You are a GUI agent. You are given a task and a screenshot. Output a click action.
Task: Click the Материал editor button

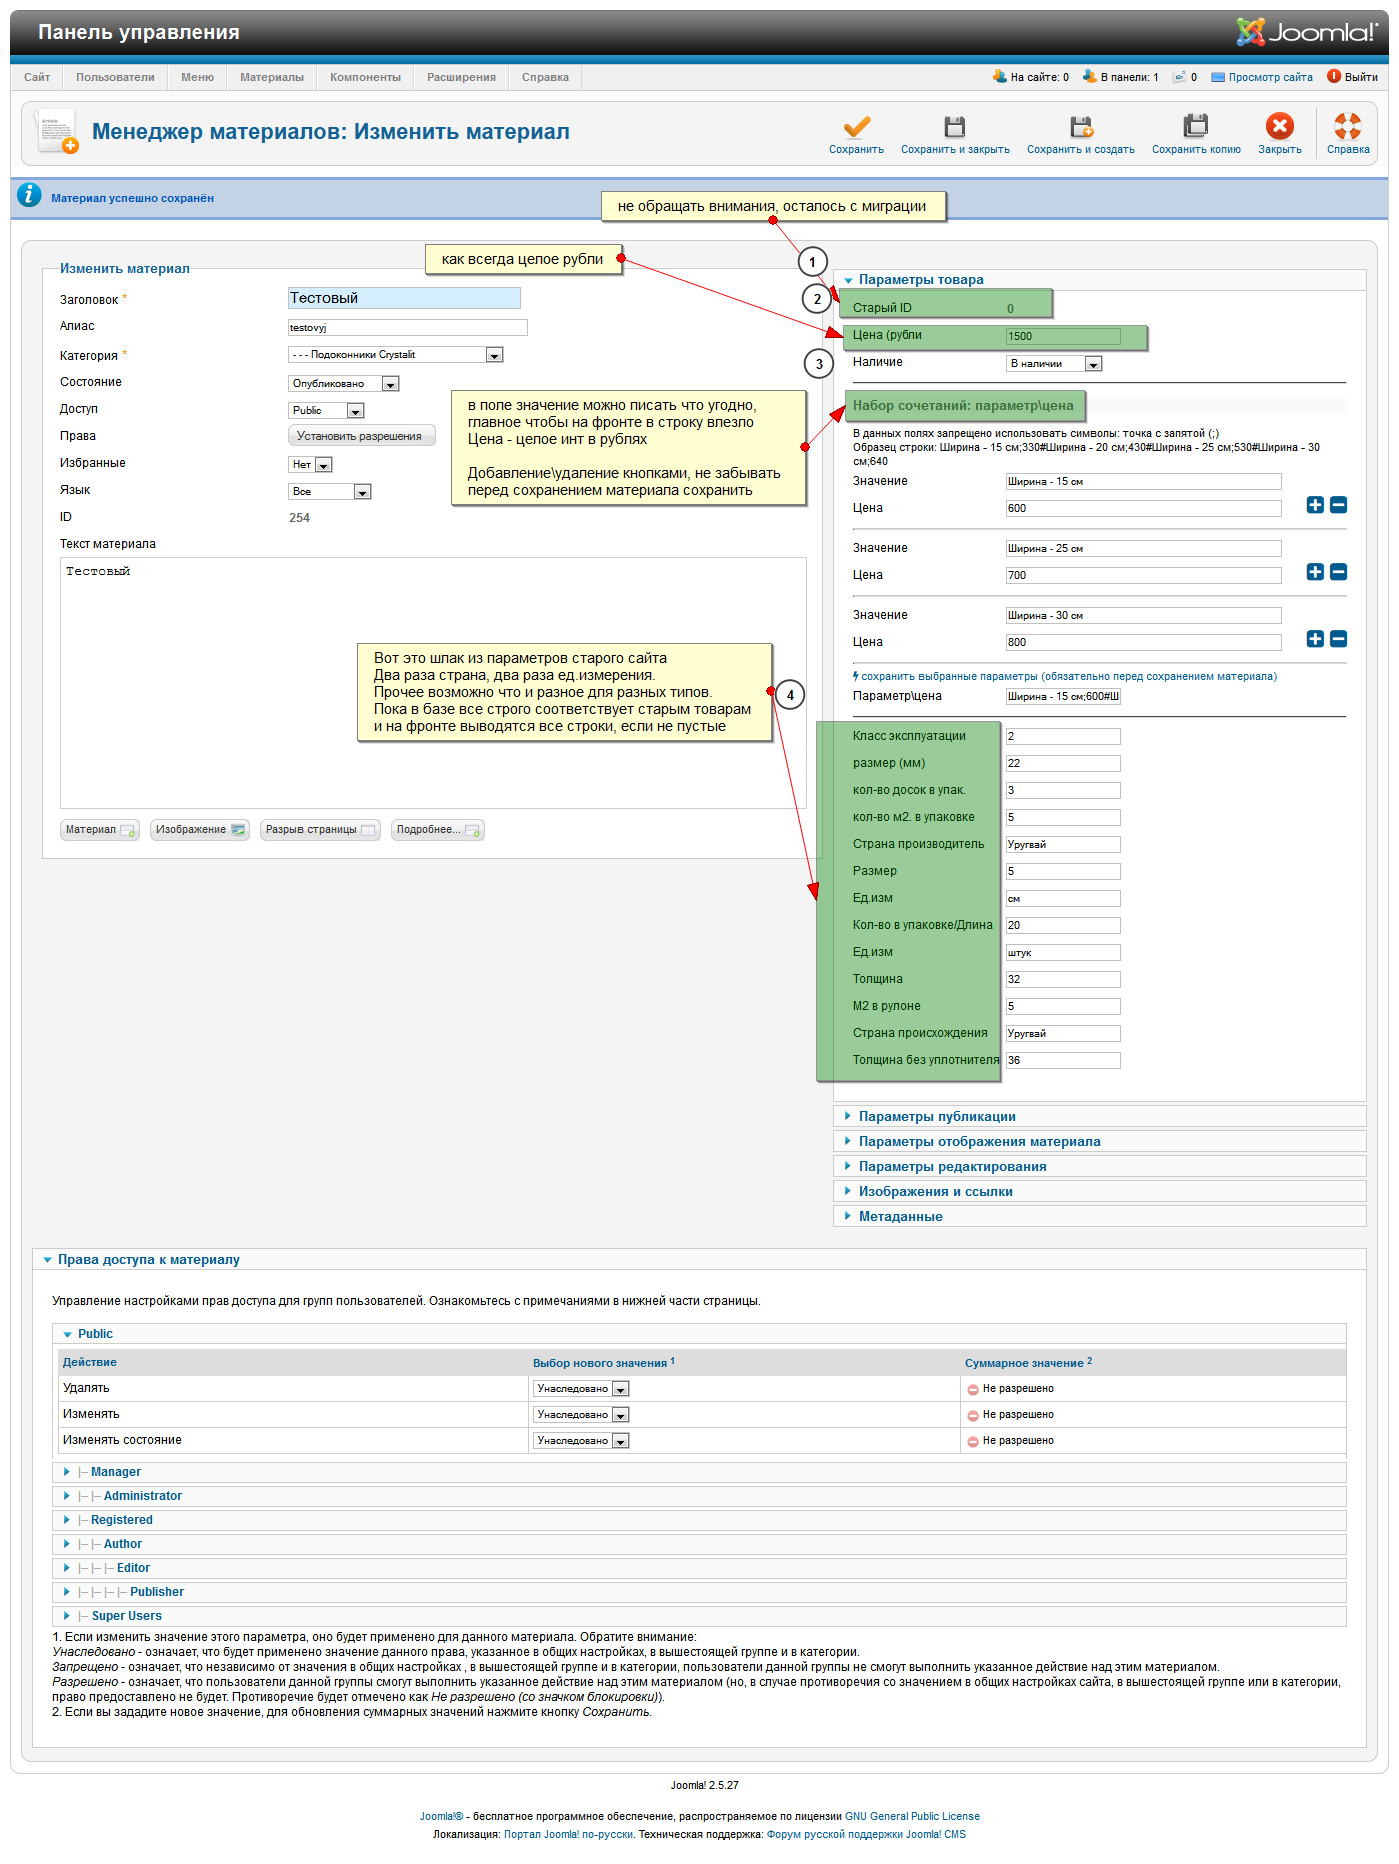[99, 830]
